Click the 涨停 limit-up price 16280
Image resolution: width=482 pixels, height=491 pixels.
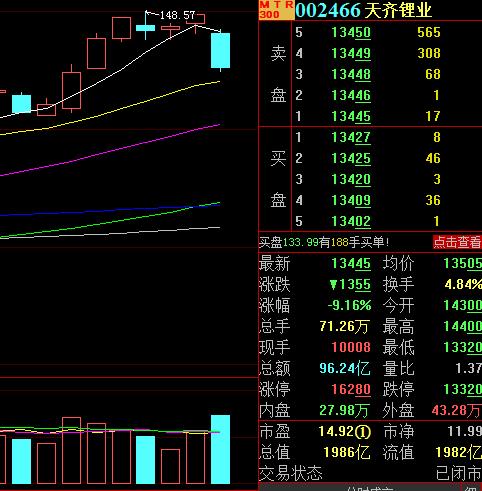351,389
